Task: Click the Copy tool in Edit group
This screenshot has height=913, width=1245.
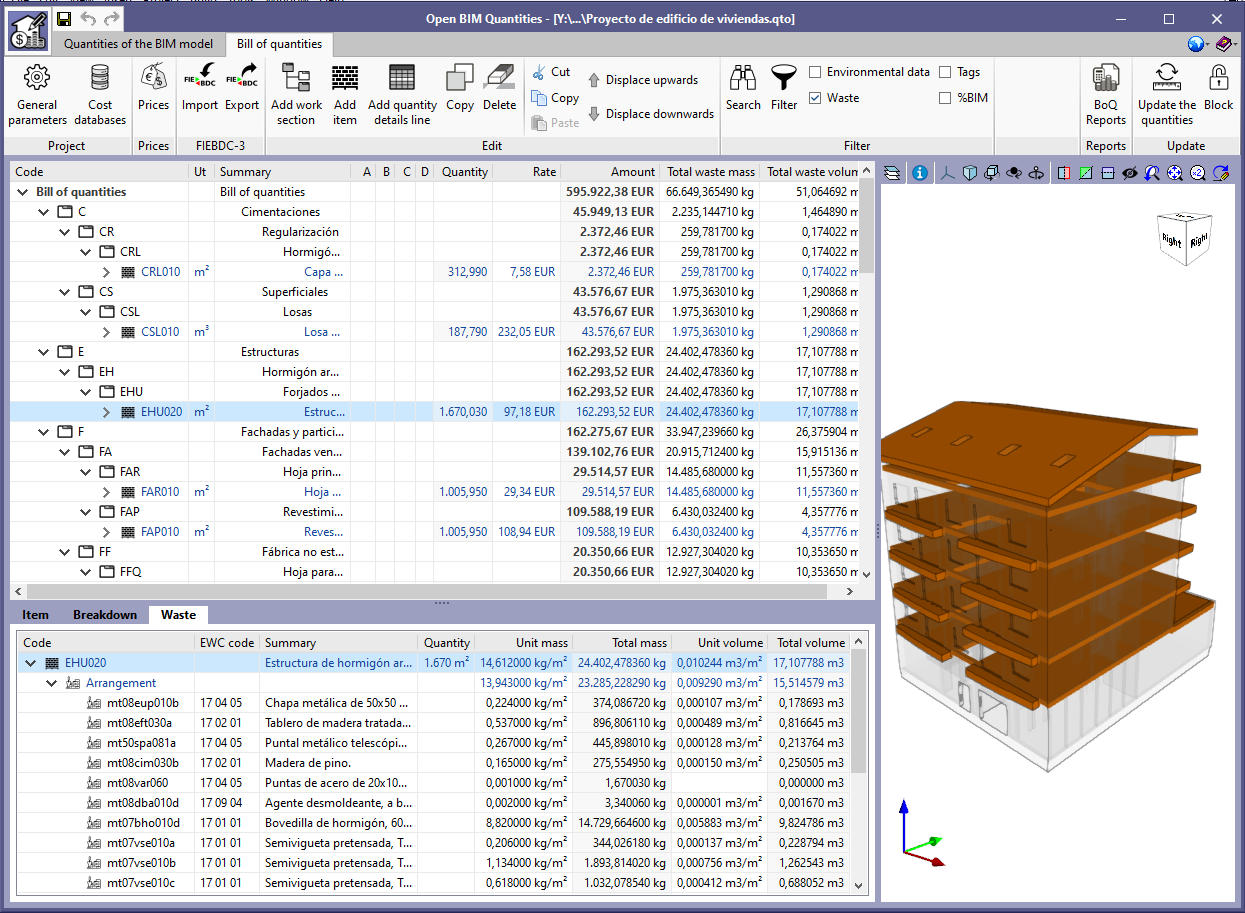Action: coord(460,88)
